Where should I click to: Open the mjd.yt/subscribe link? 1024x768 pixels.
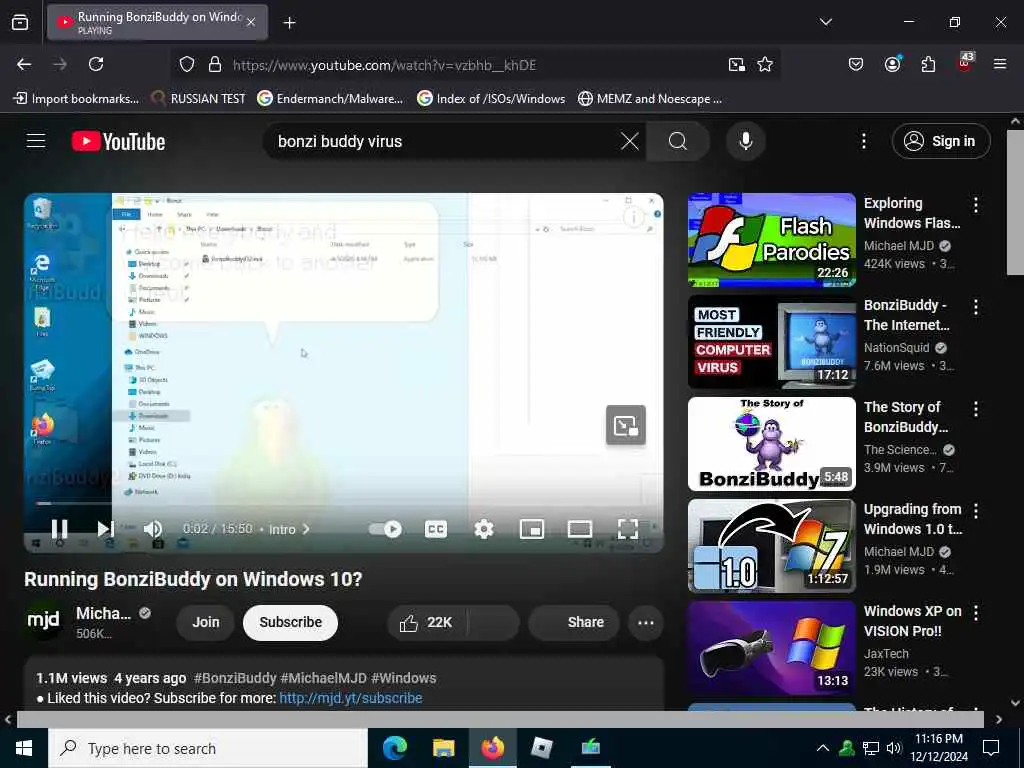click(351, 698)
